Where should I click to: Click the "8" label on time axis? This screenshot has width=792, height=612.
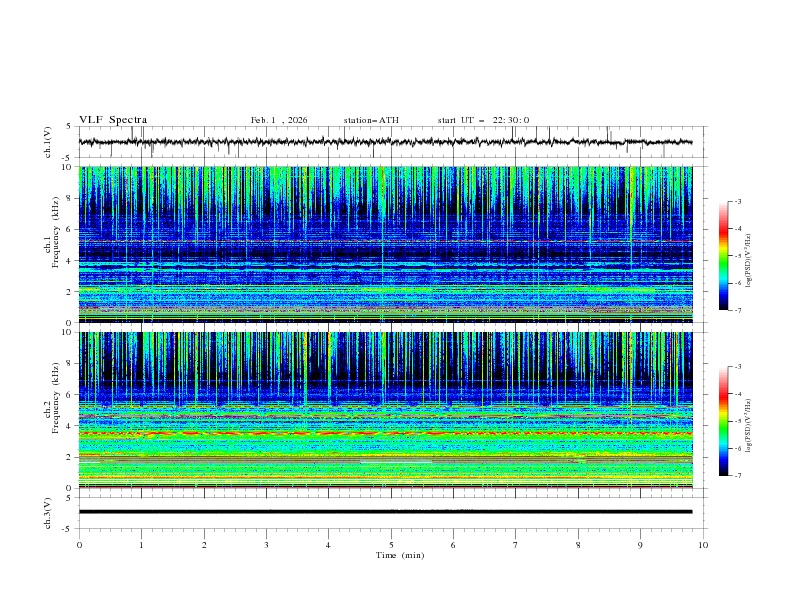pyautogui.click(x=578, y=545)
